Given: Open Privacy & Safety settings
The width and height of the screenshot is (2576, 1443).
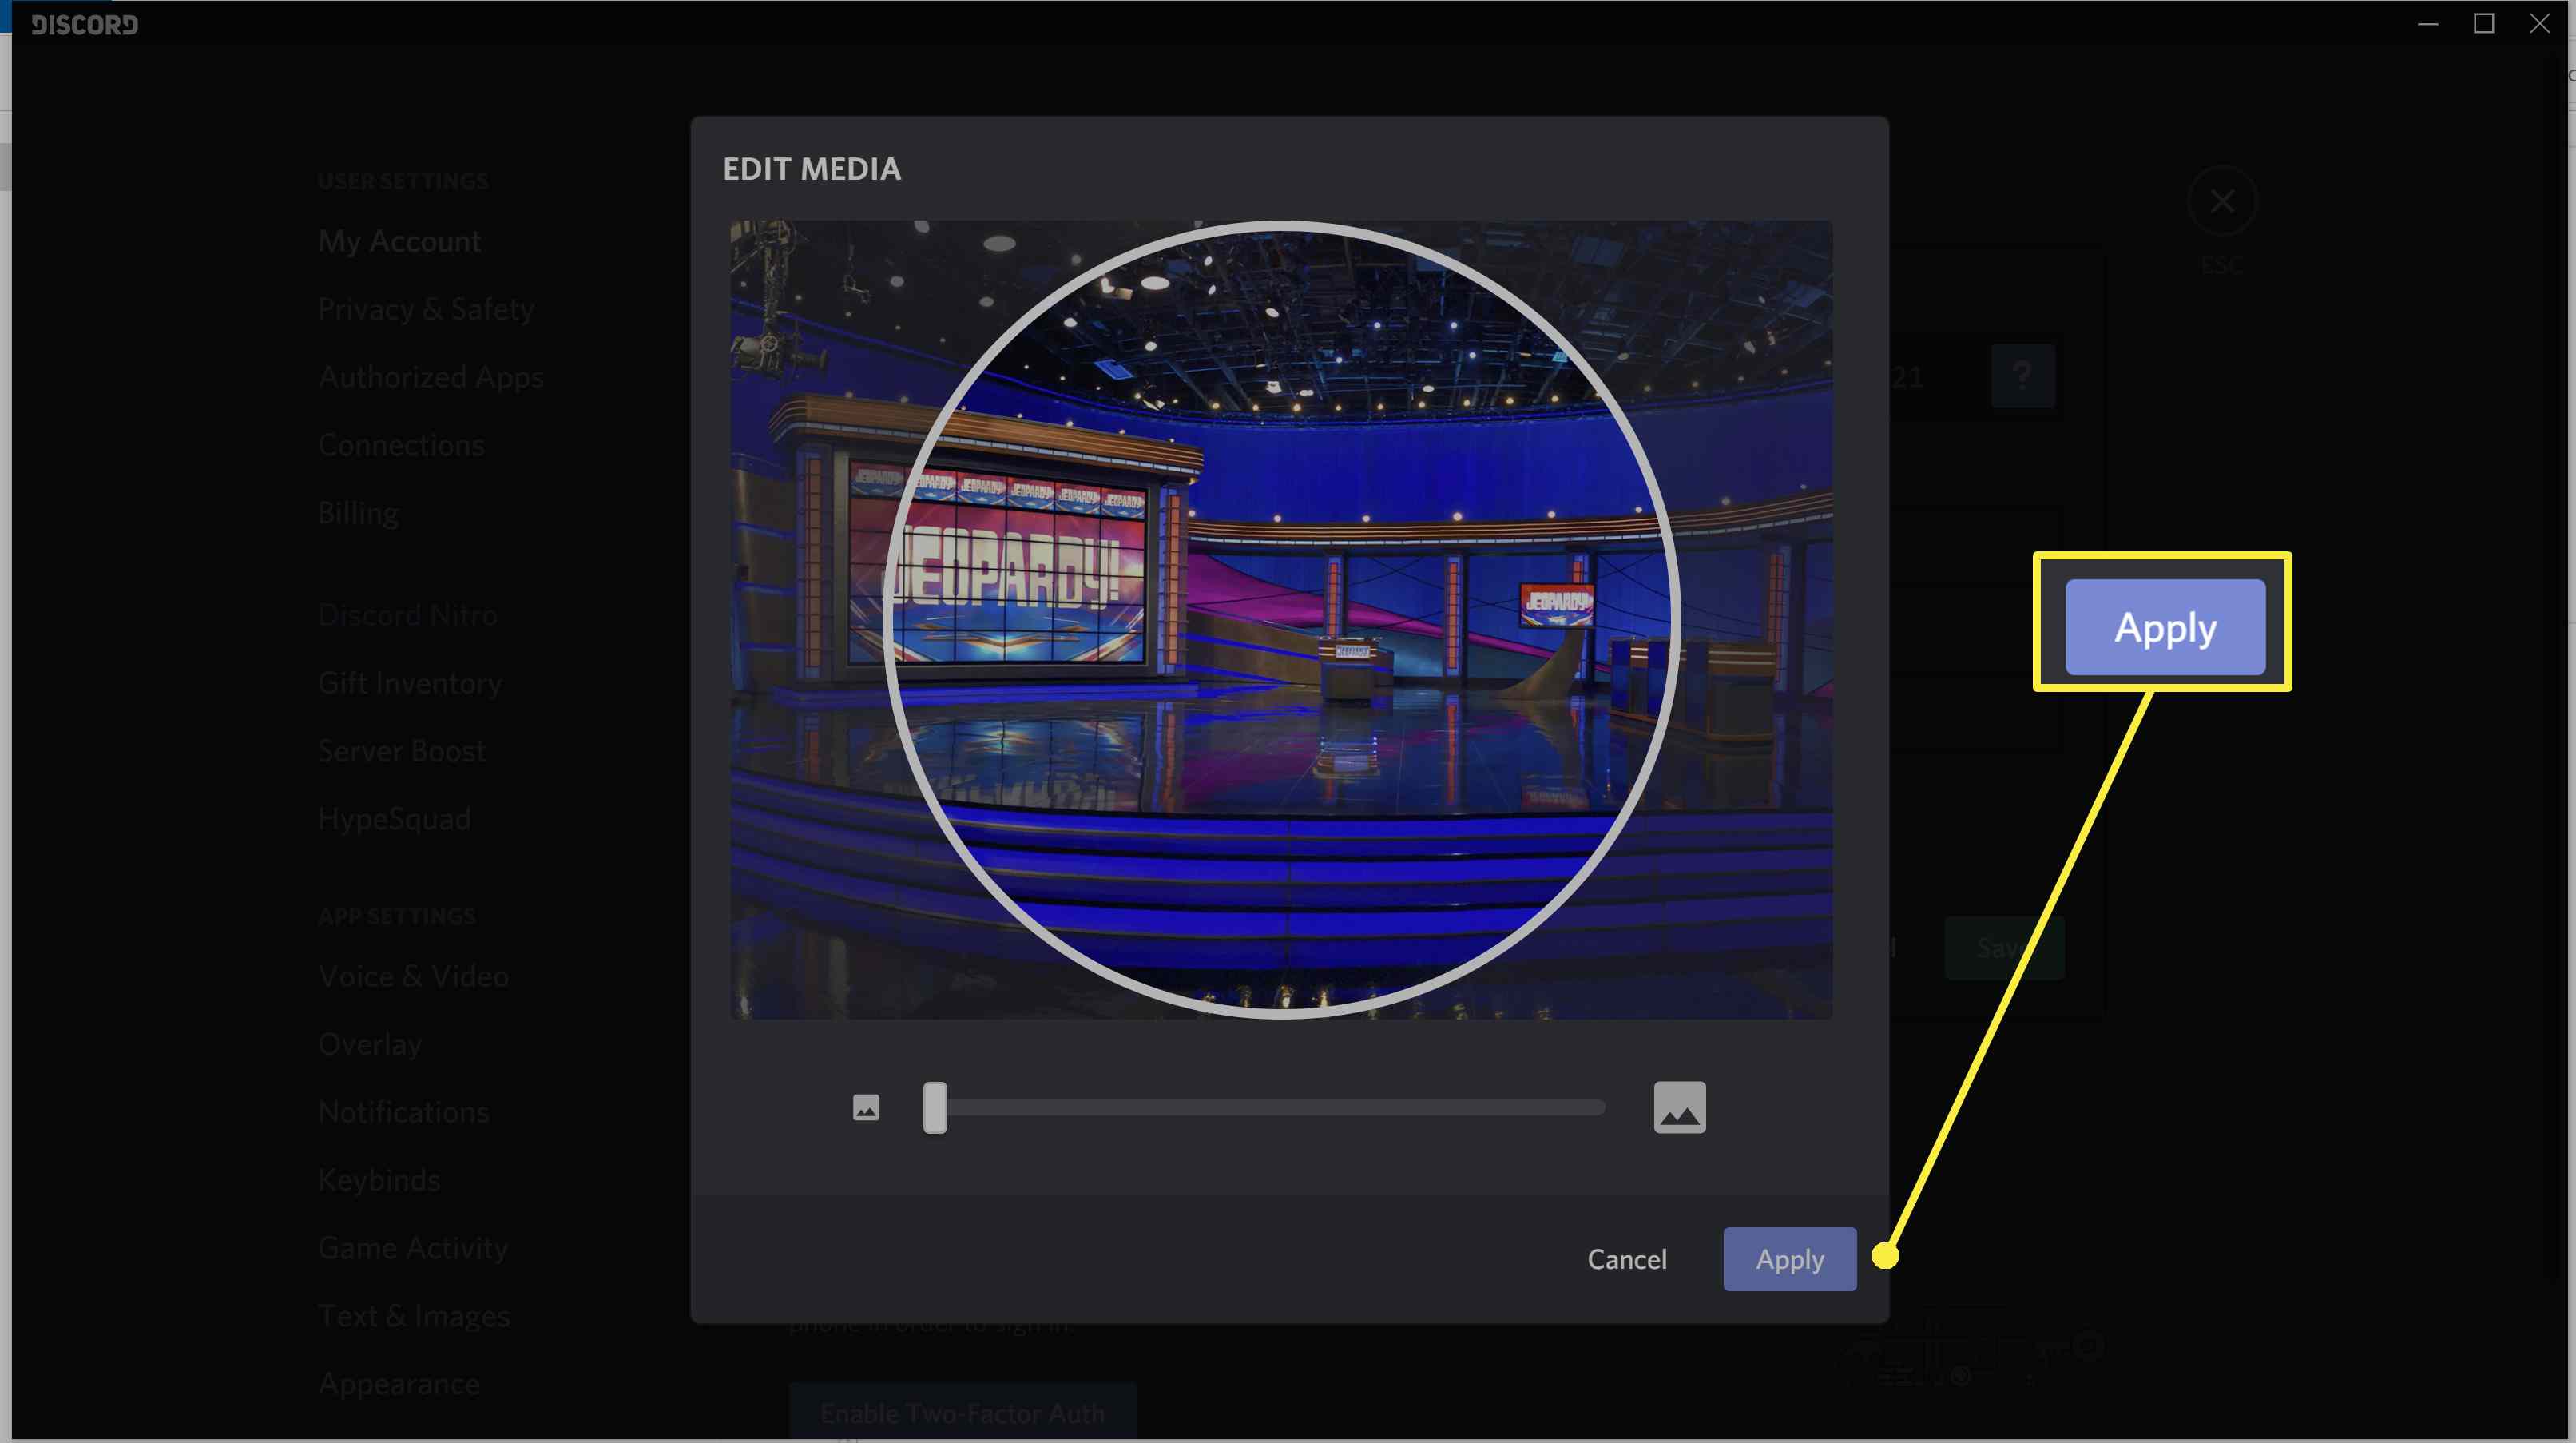Looking at the screenshot, I should click(425, 308).
